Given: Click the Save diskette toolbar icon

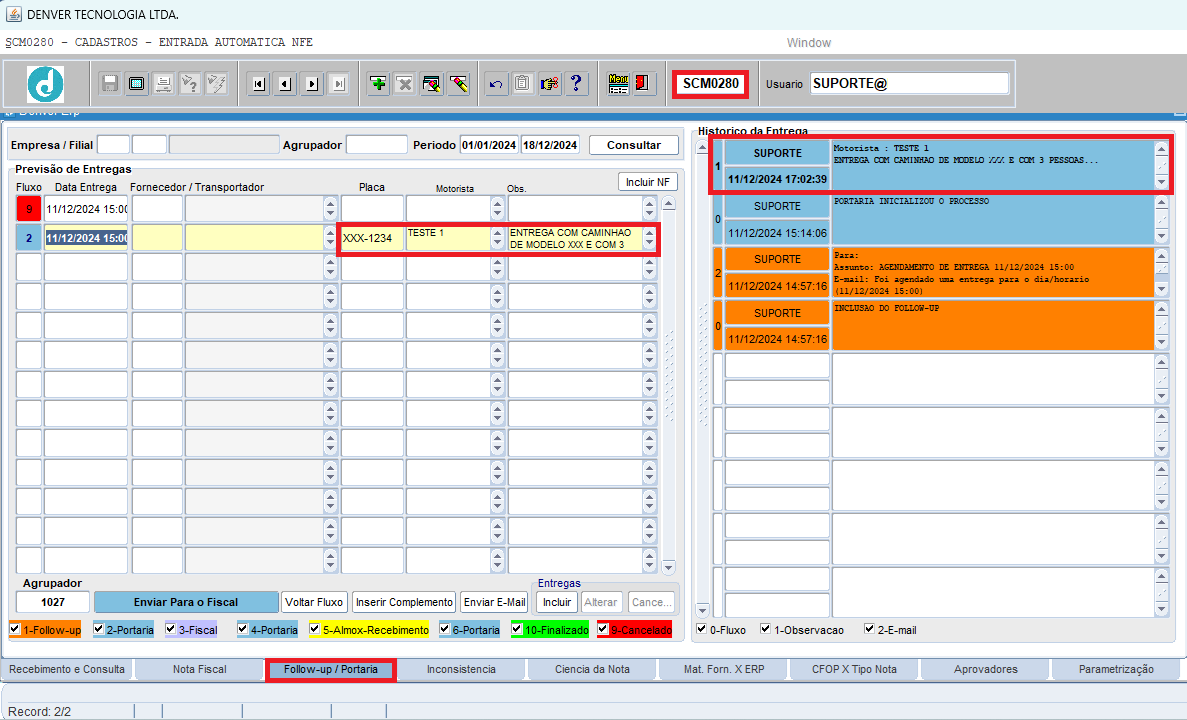Looking at the screenshot, I should tap(110, 83).
